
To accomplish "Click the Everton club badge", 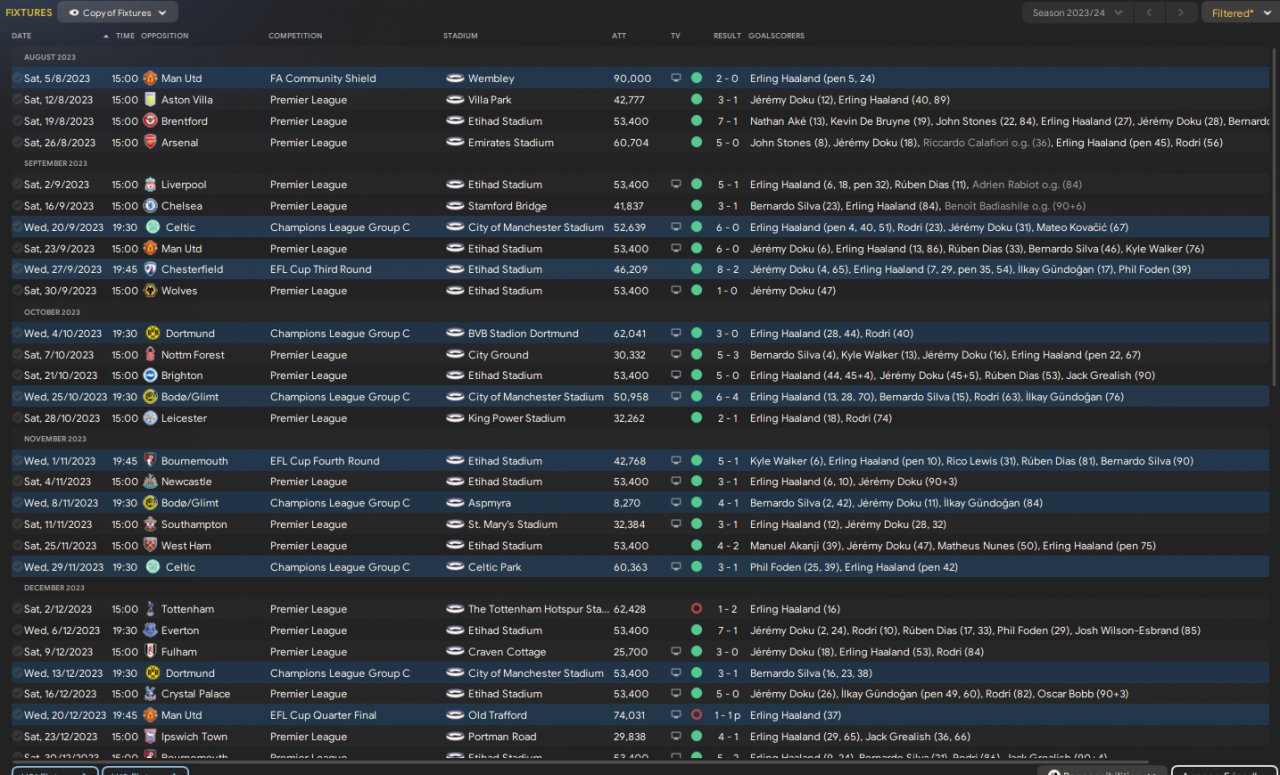I will (x=150, y=631).
